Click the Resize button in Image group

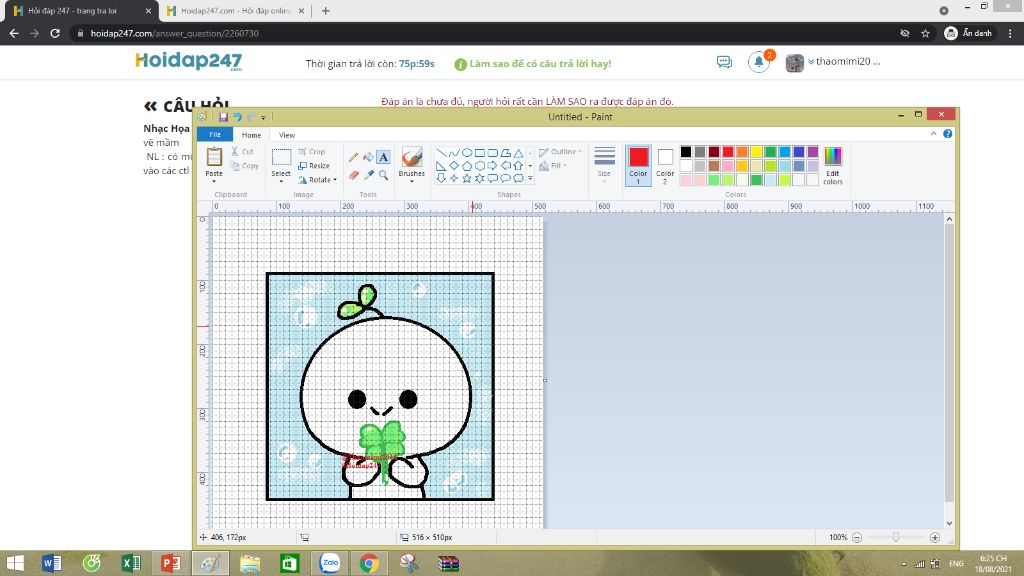click(x=313, y=166)
